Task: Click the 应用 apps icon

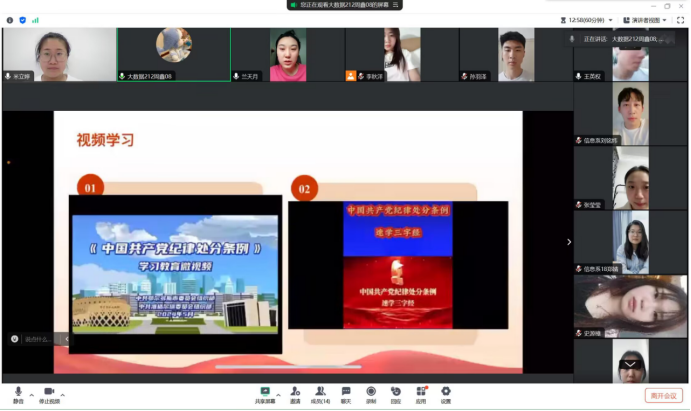Action: tap(421, 393)
